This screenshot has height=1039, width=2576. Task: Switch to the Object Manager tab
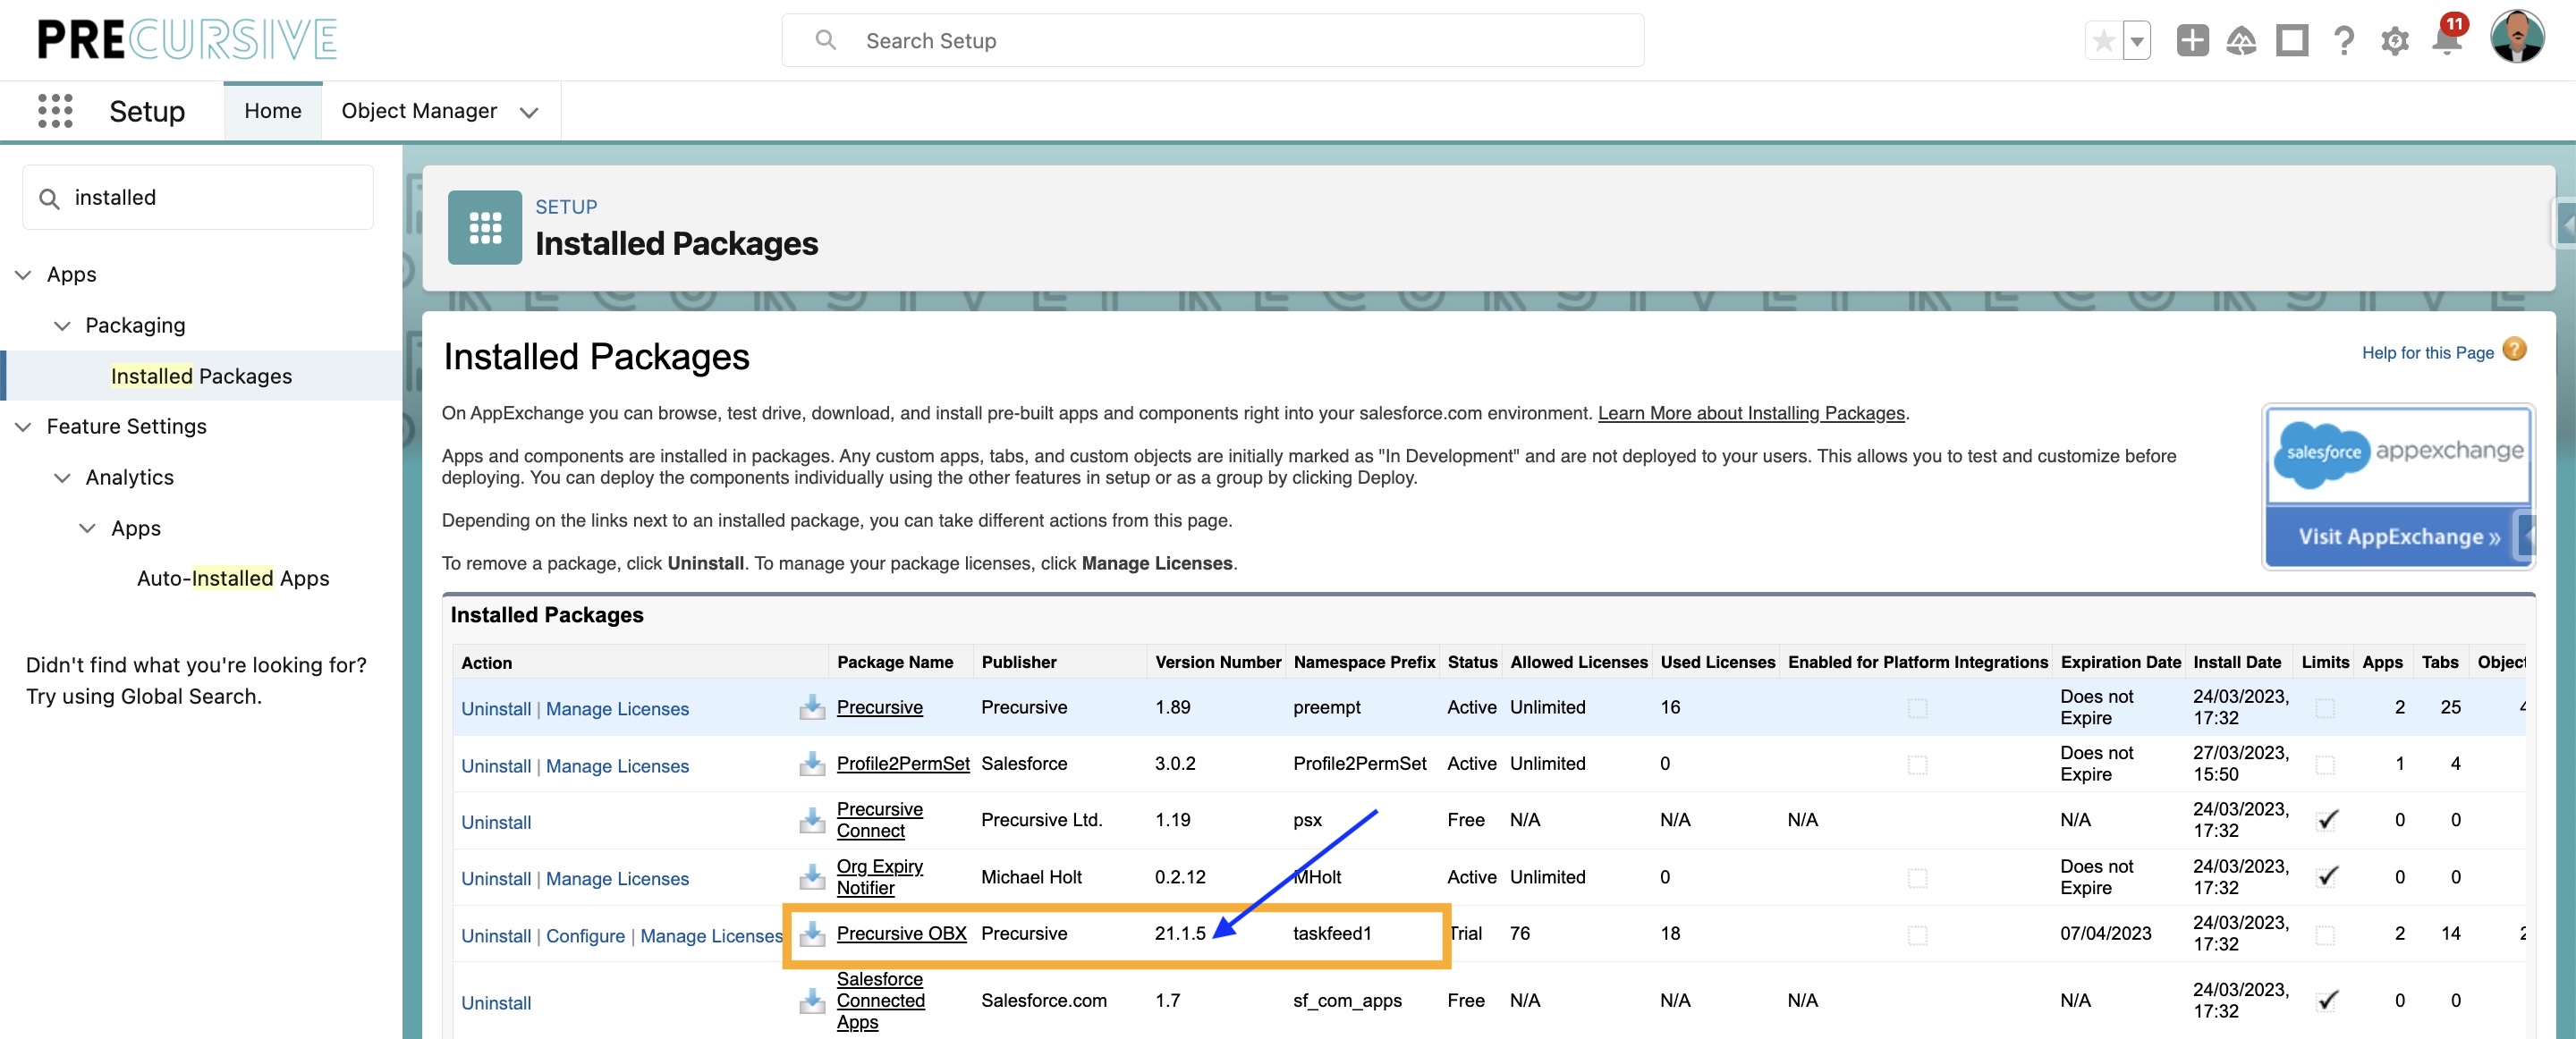[419, 111]
